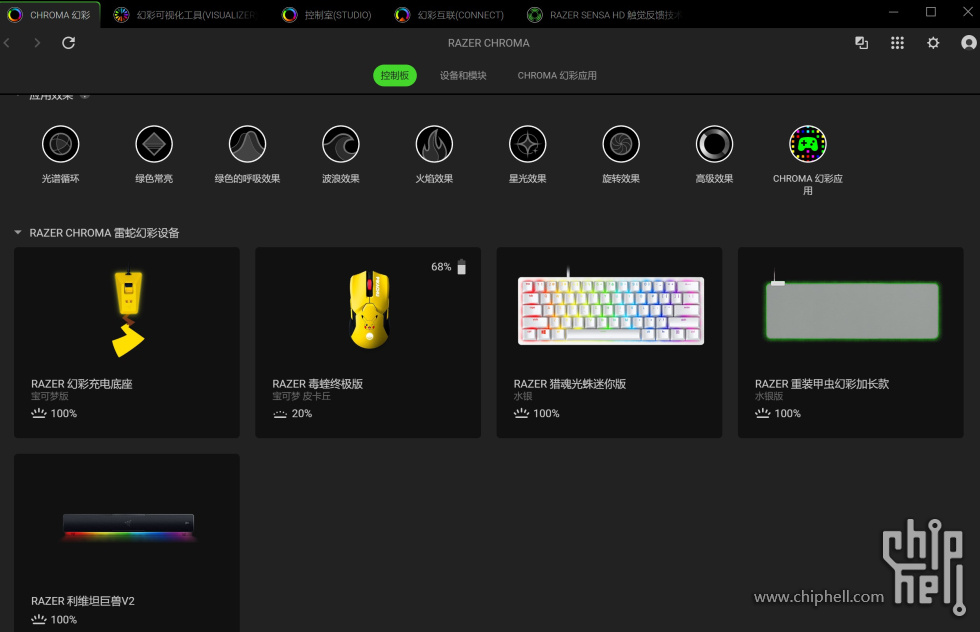Click brightness icon on 毒蝰终极版 card
This screenshot has width=980, height=632.
(x=280, y=414)
